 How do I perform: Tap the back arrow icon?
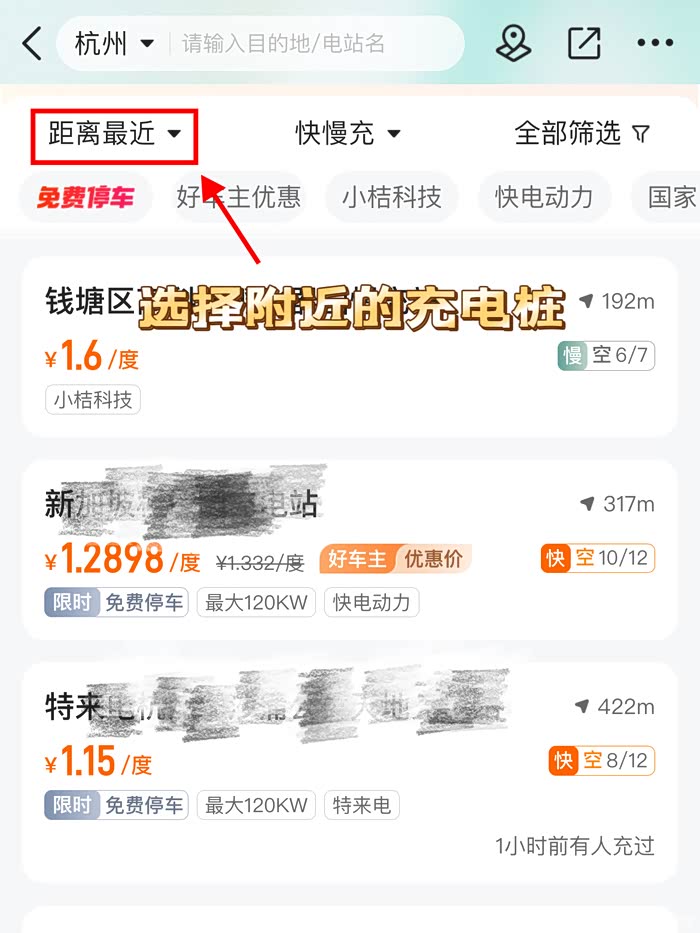point(32,43)
